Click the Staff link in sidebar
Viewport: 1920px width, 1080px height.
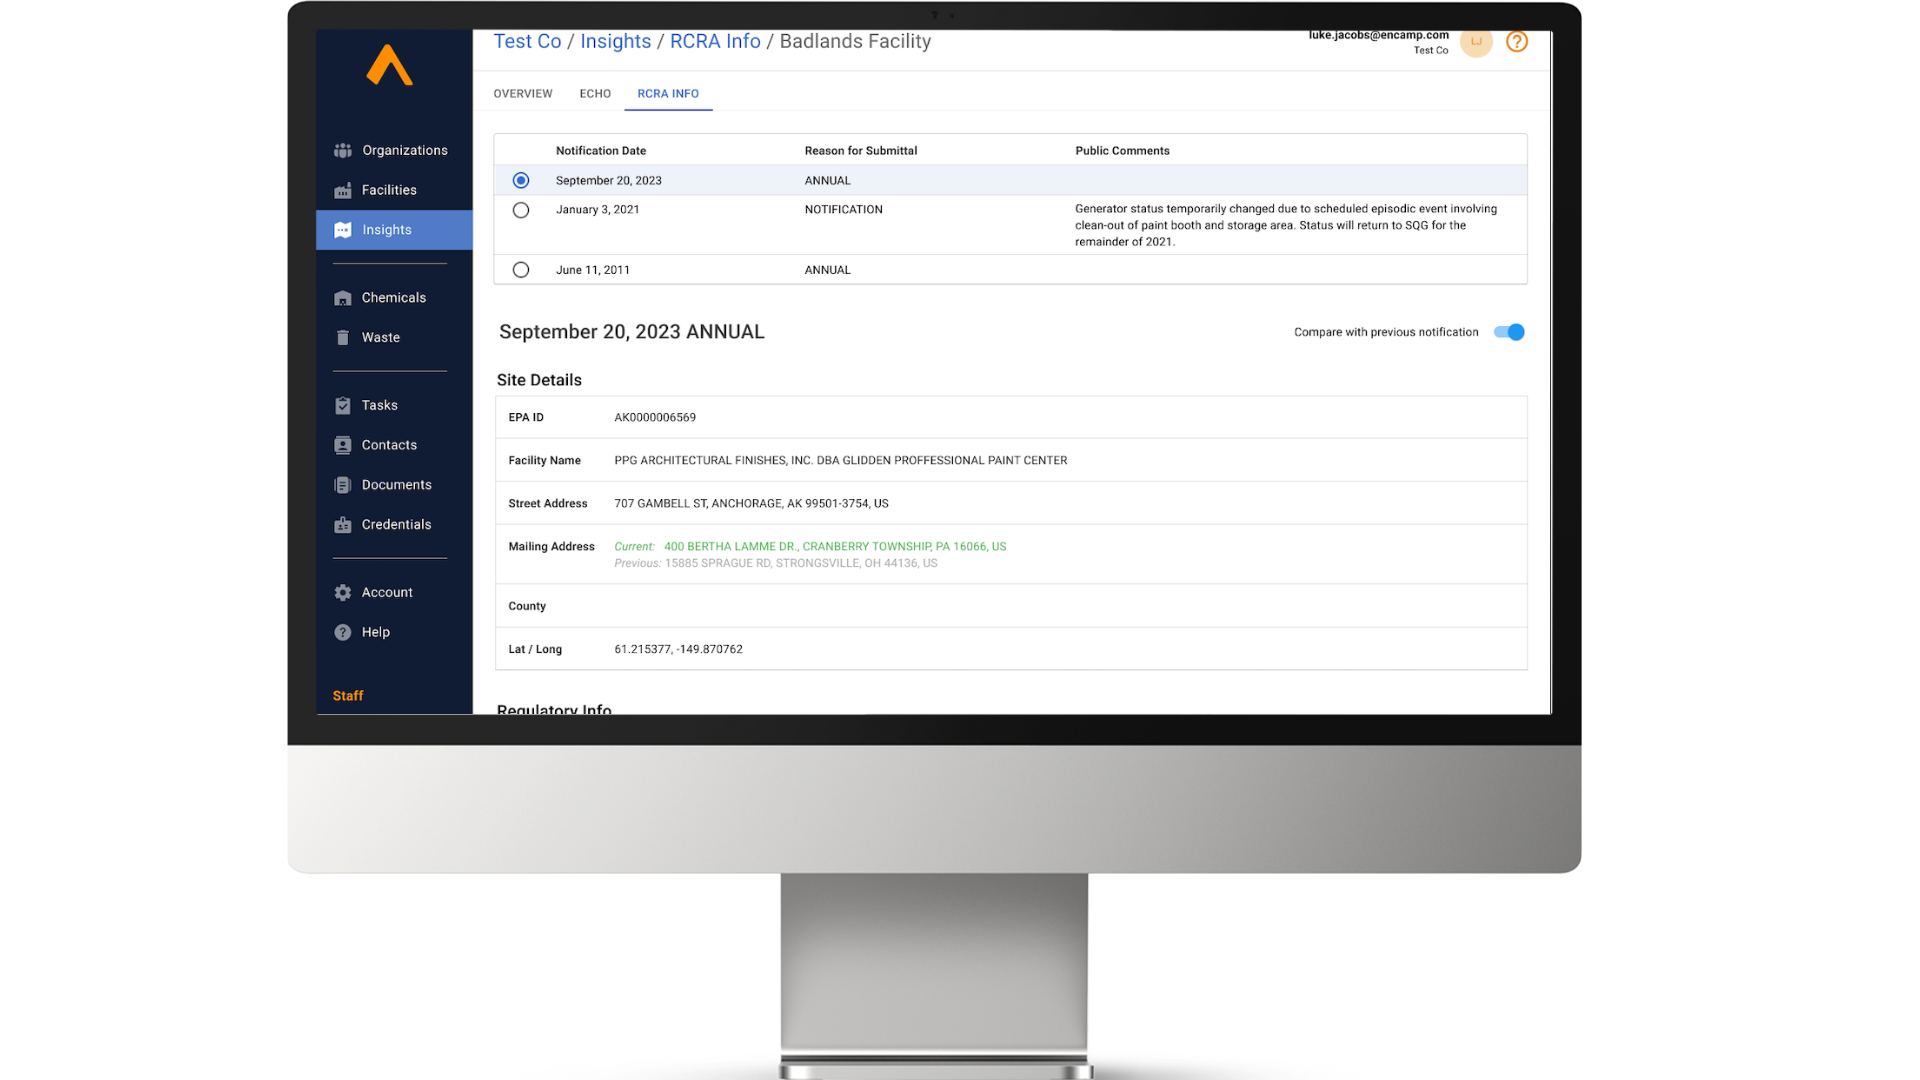click(348, 696)
